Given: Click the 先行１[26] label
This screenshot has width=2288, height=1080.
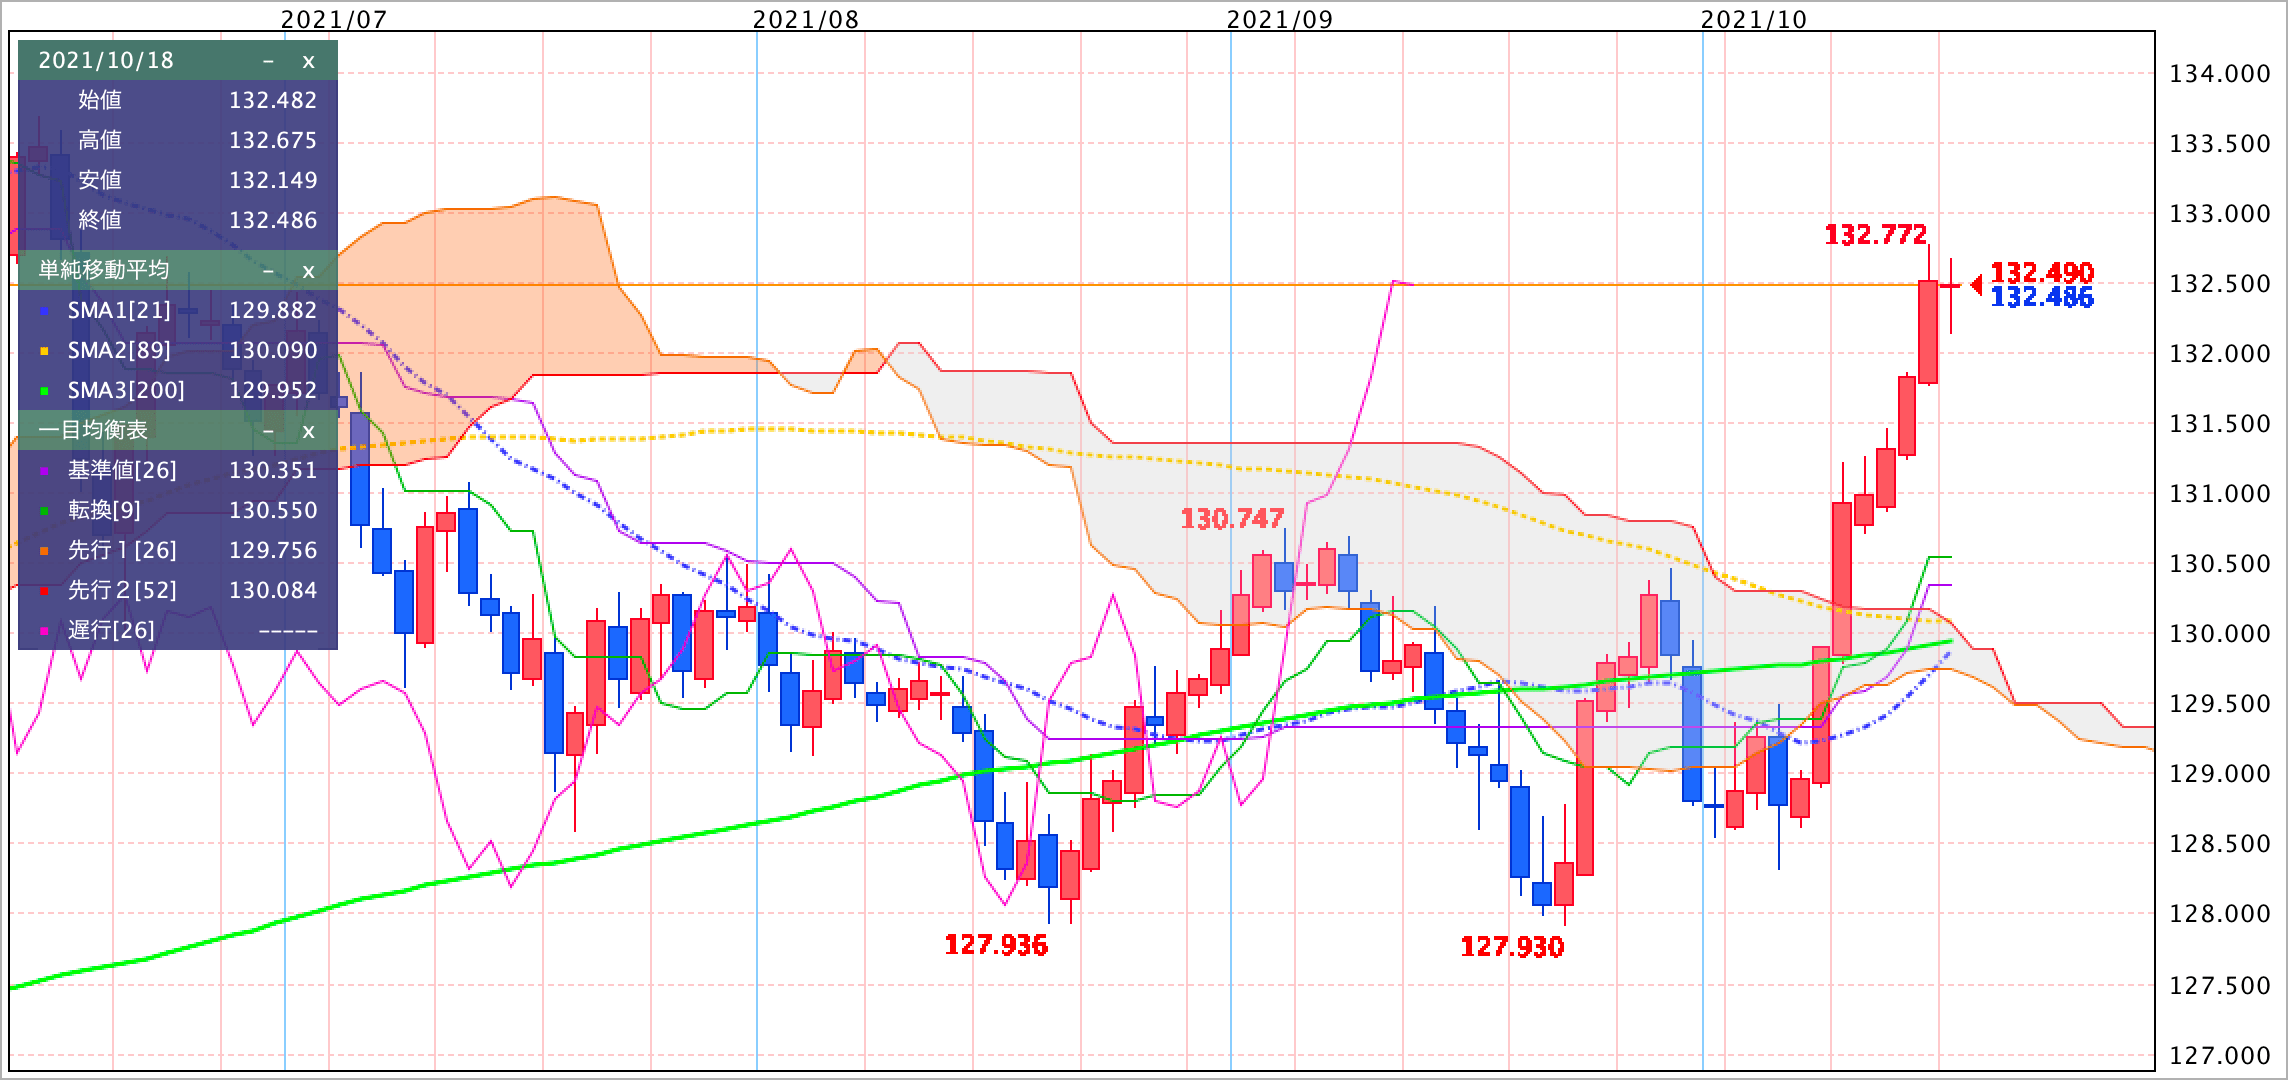Looking at the screenshot, I should [x=122, y=551].
